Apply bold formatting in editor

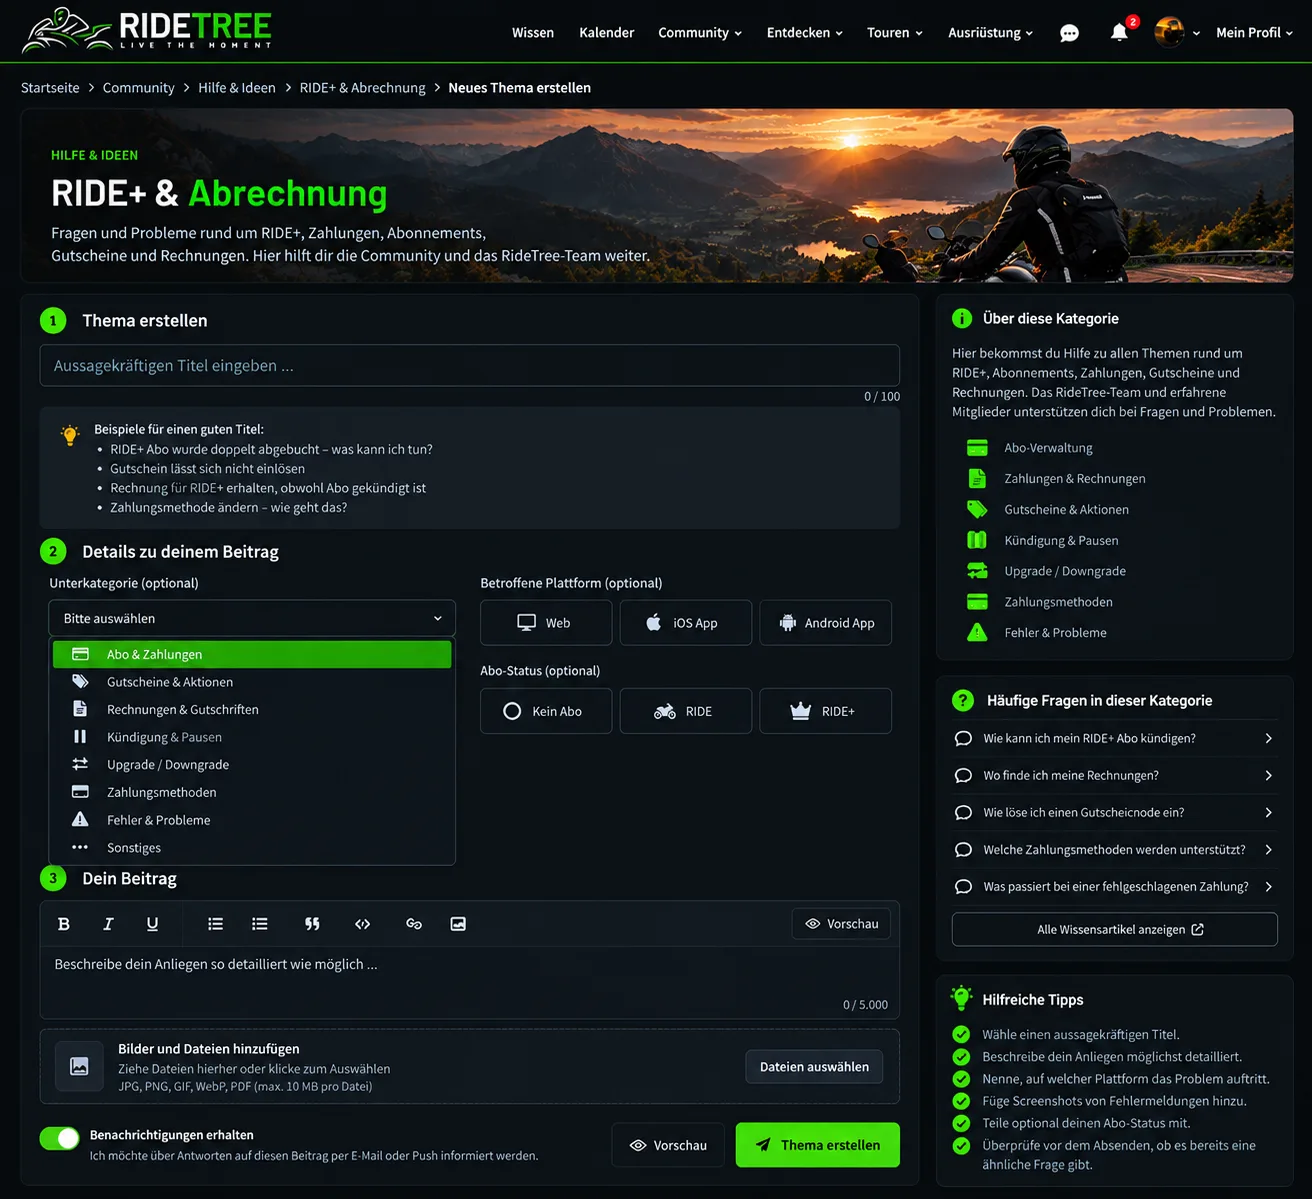tap(64, 924)
